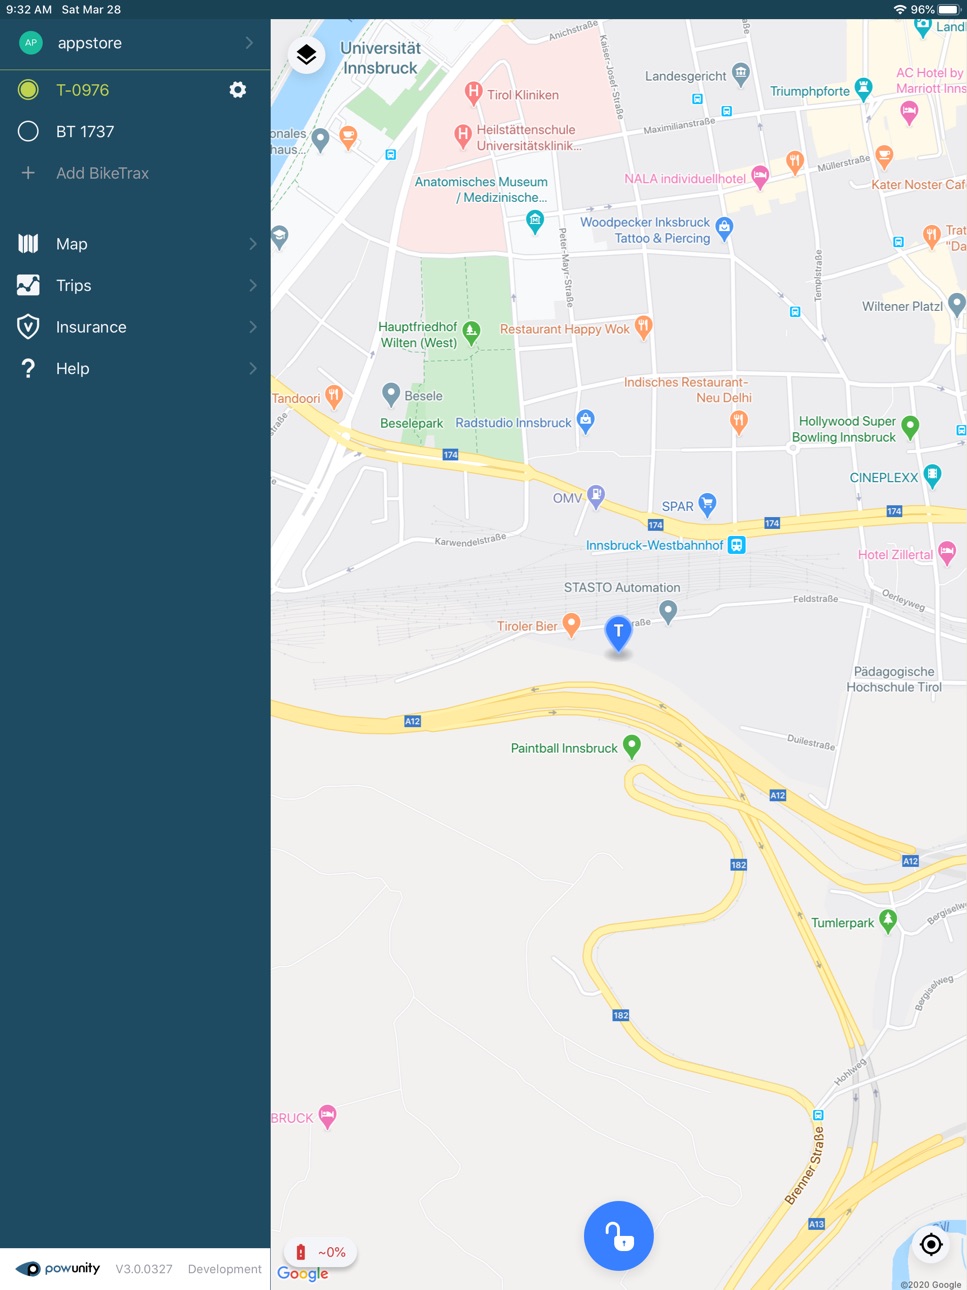Tap the 9:32 AM clock in status bar
967x1290 pixels.
coord(29,9)
